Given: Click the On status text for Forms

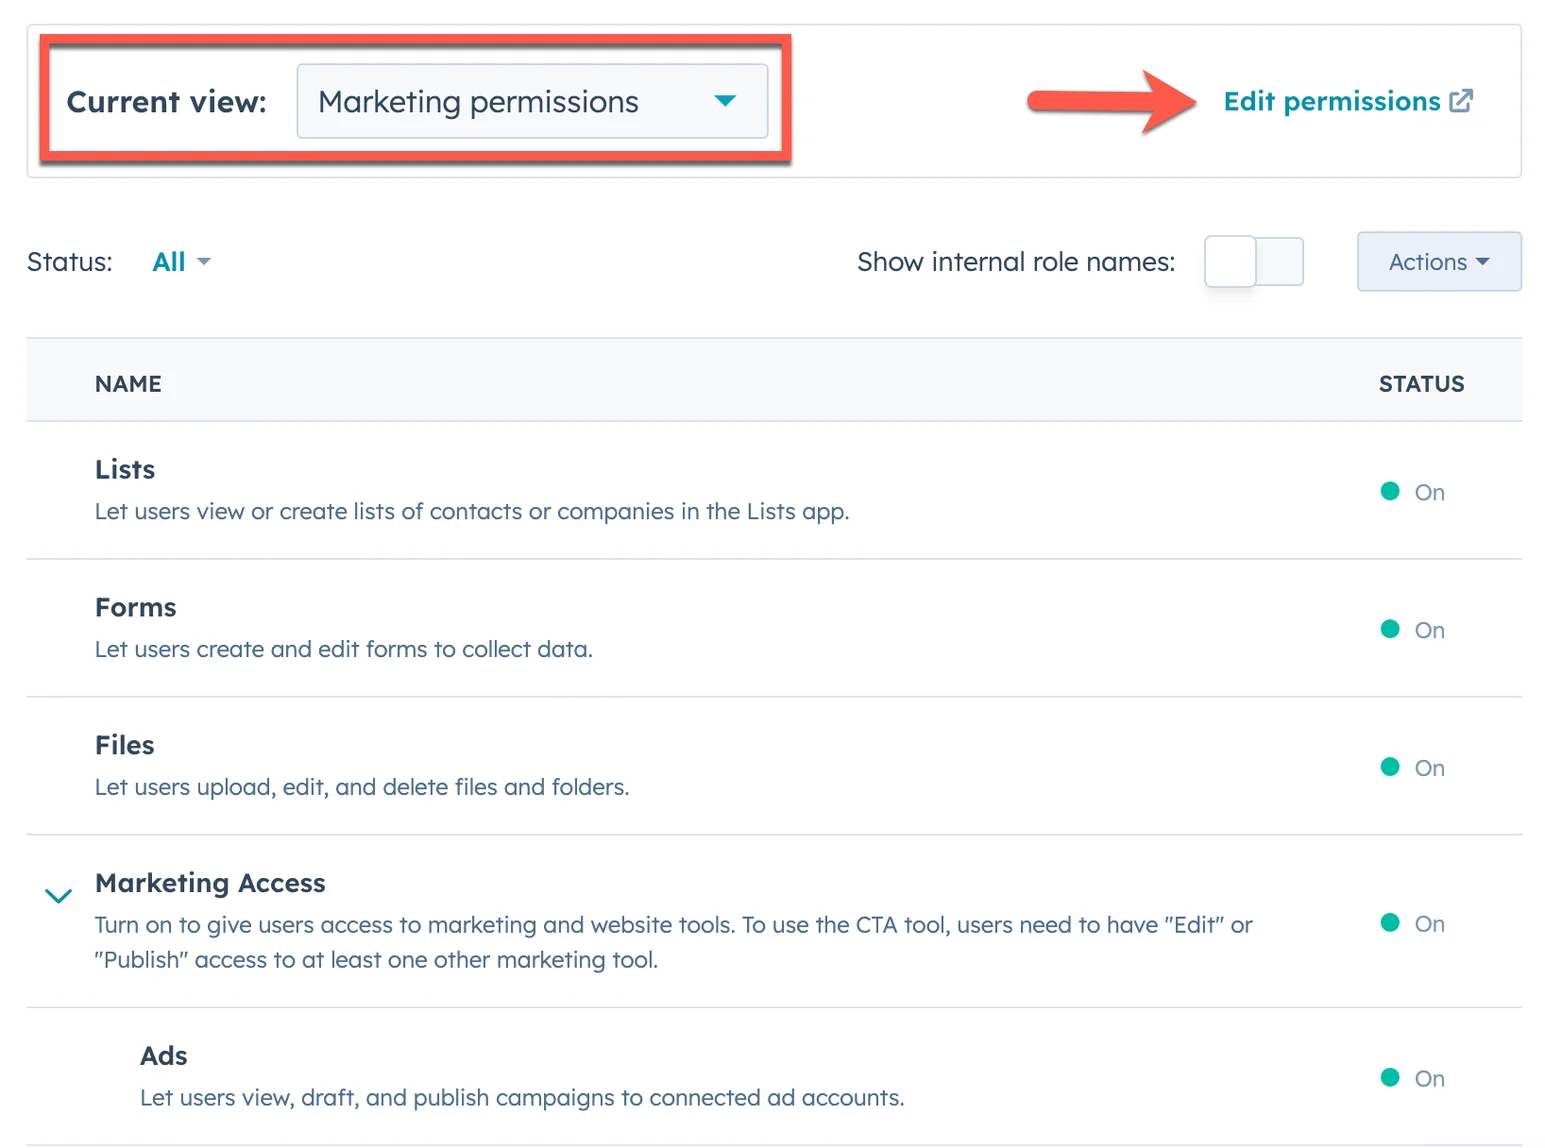Looking at the screenshot, I should pos(1429,630).
